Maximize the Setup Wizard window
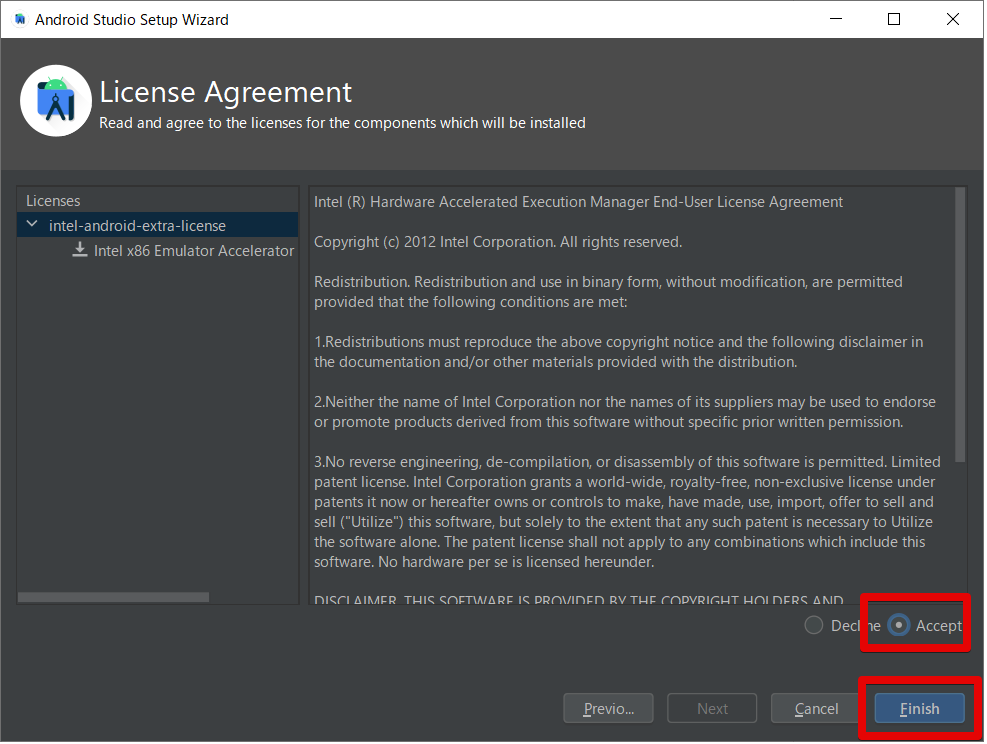987x744 pixels. pos(894,19)
